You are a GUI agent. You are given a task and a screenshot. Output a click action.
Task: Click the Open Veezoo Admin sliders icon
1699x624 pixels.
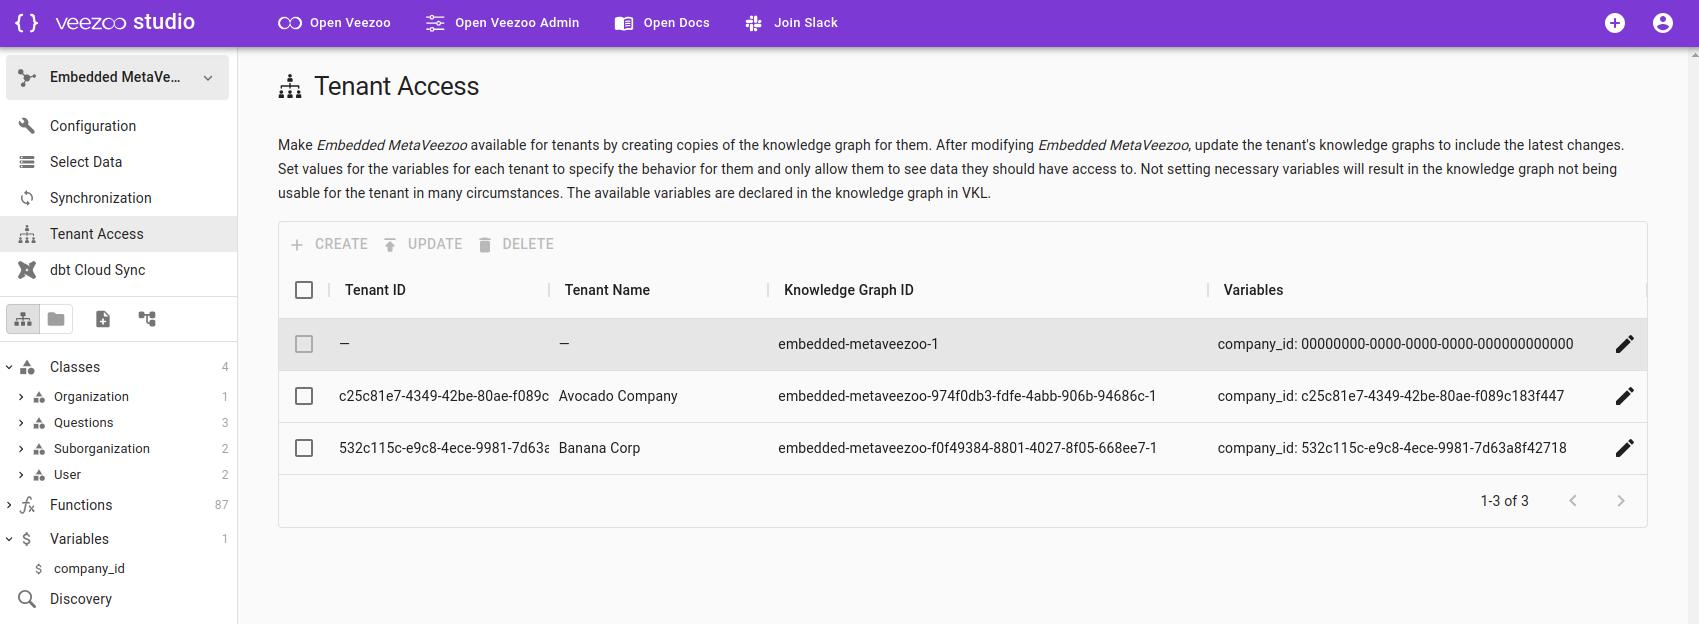[435, 23]
